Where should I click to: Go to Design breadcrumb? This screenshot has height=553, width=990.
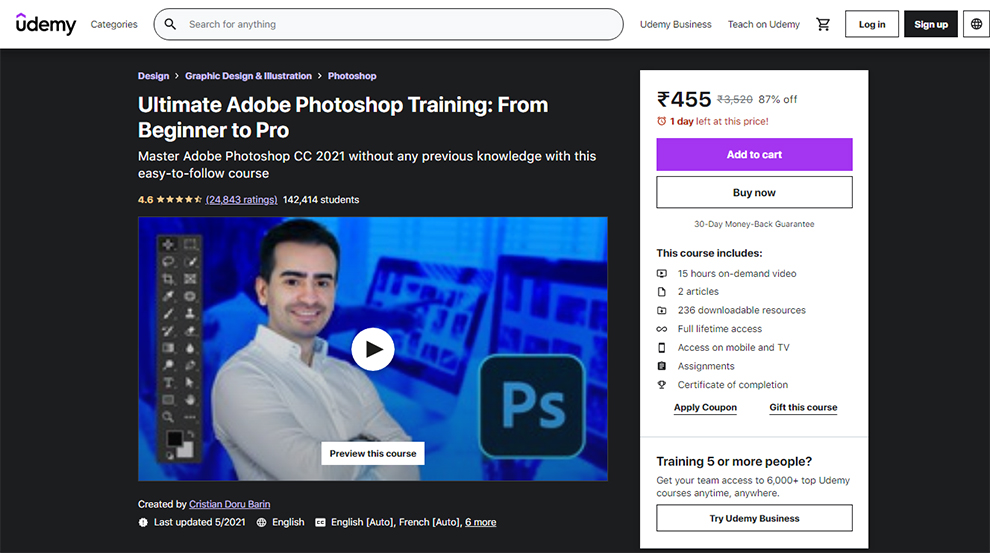tap(153, 76)
